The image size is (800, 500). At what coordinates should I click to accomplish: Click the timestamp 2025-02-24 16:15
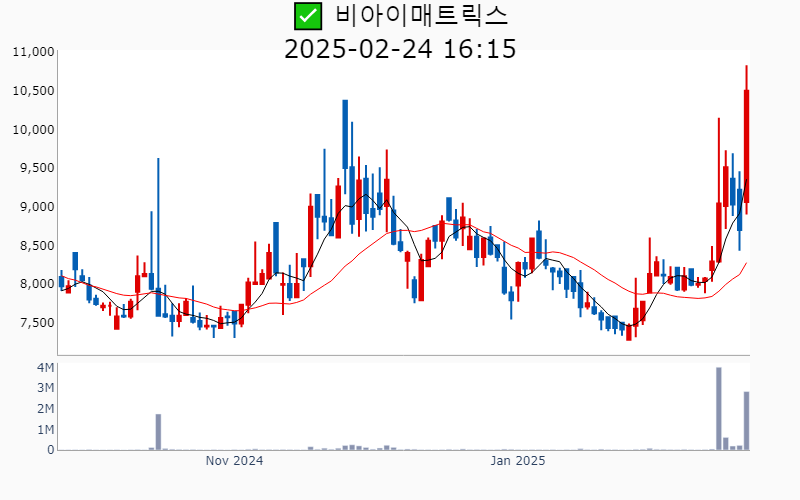[400, 49]
